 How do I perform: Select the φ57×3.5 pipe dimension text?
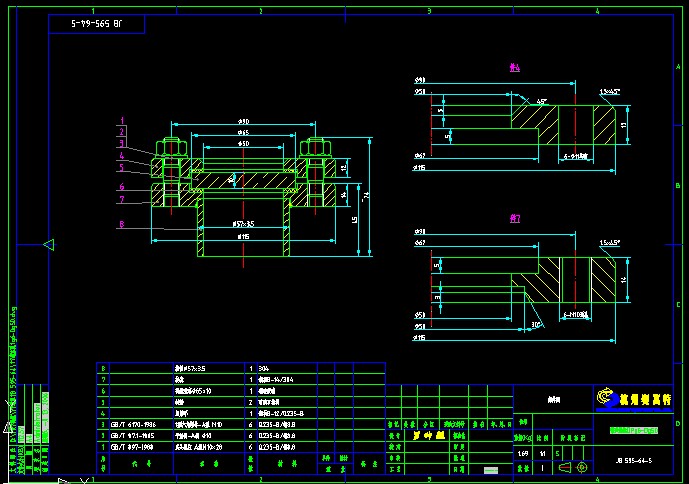click(x=243, y=224)
